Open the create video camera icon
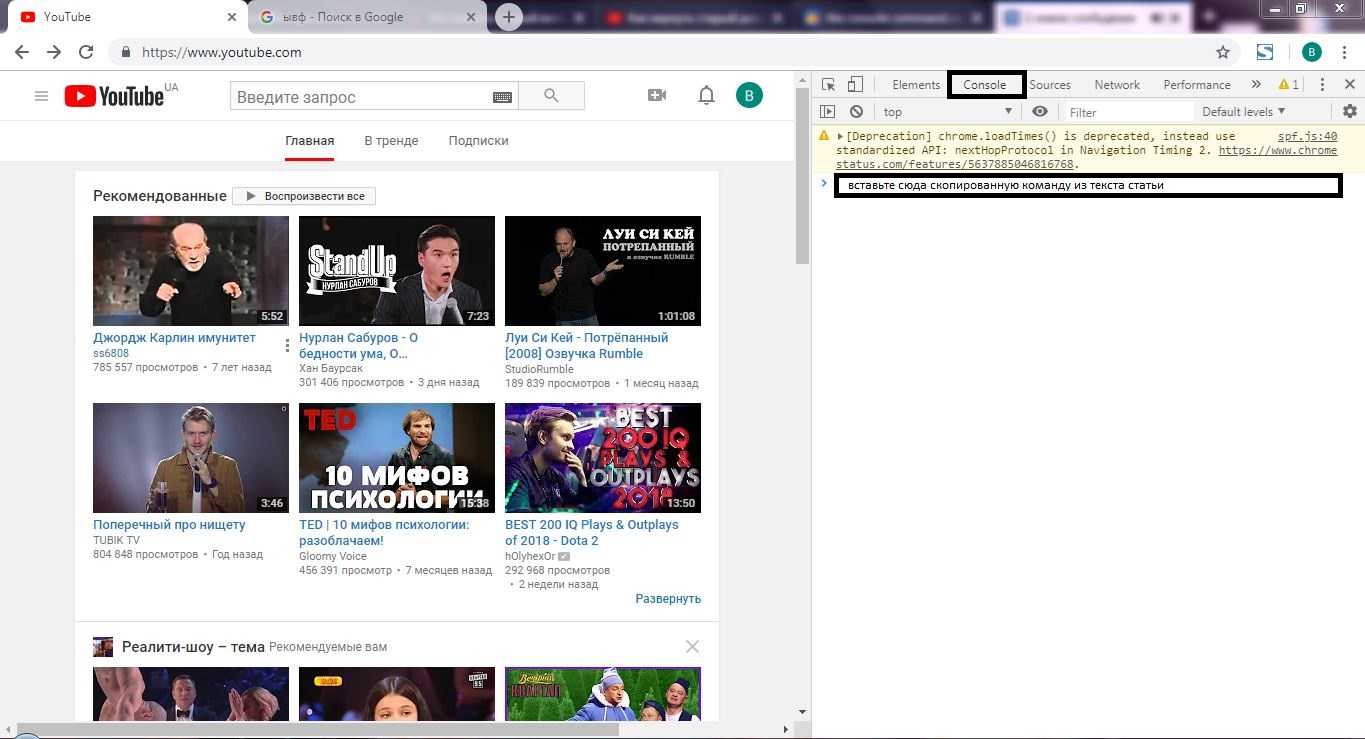 click(657, 95)
